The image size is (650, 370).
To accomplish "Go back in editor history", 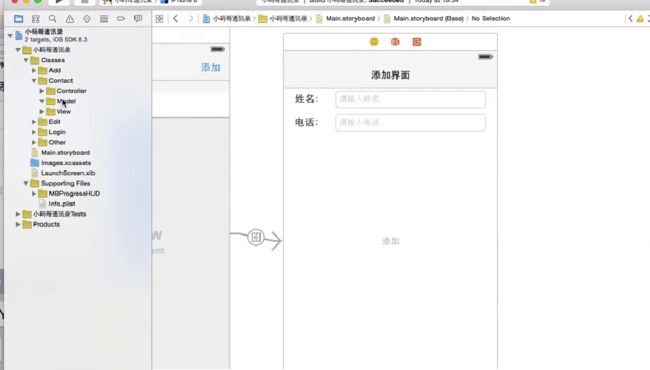I will tap(176, 19).
